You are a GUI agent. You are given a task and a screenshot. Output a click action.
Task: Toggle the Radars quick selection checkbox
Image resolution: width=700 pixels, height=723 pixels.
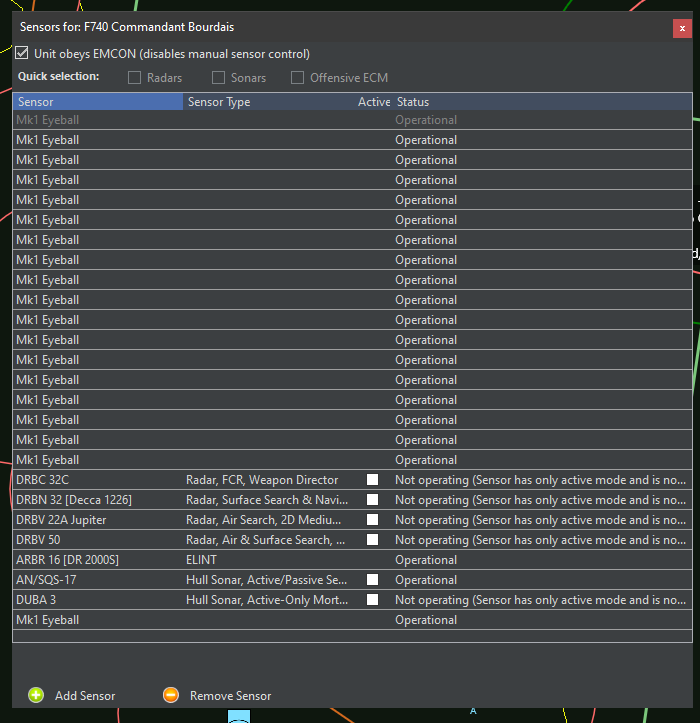[134, 77]
